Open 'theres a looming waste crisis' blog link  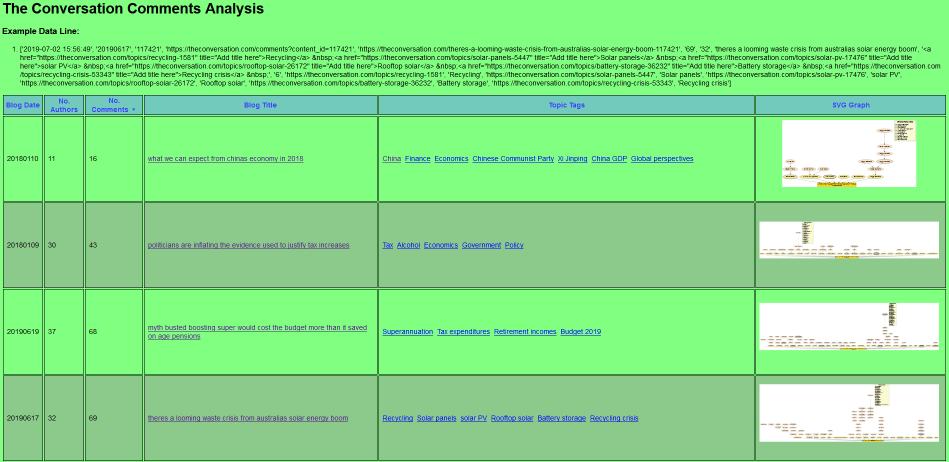[248, 418]
